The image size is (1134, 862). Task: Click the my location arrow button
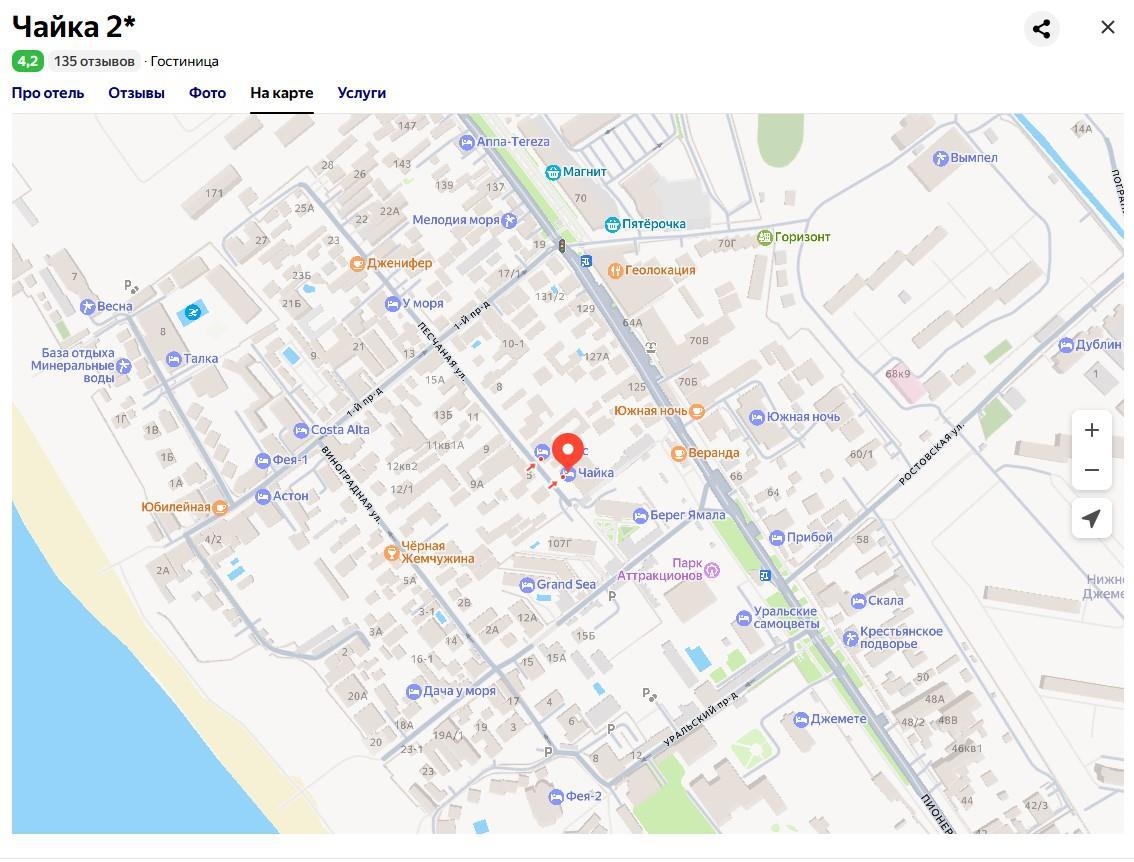point(1091,518)
